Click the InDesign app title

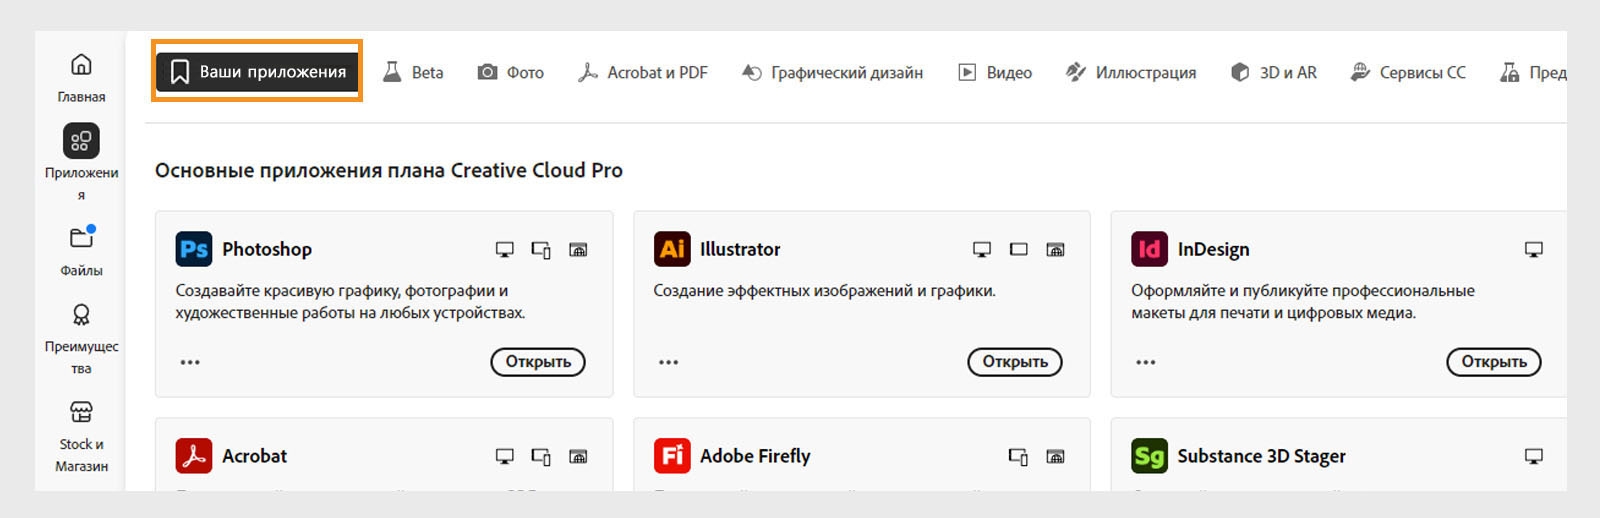pyautogui.click(x=1213, y=249)
